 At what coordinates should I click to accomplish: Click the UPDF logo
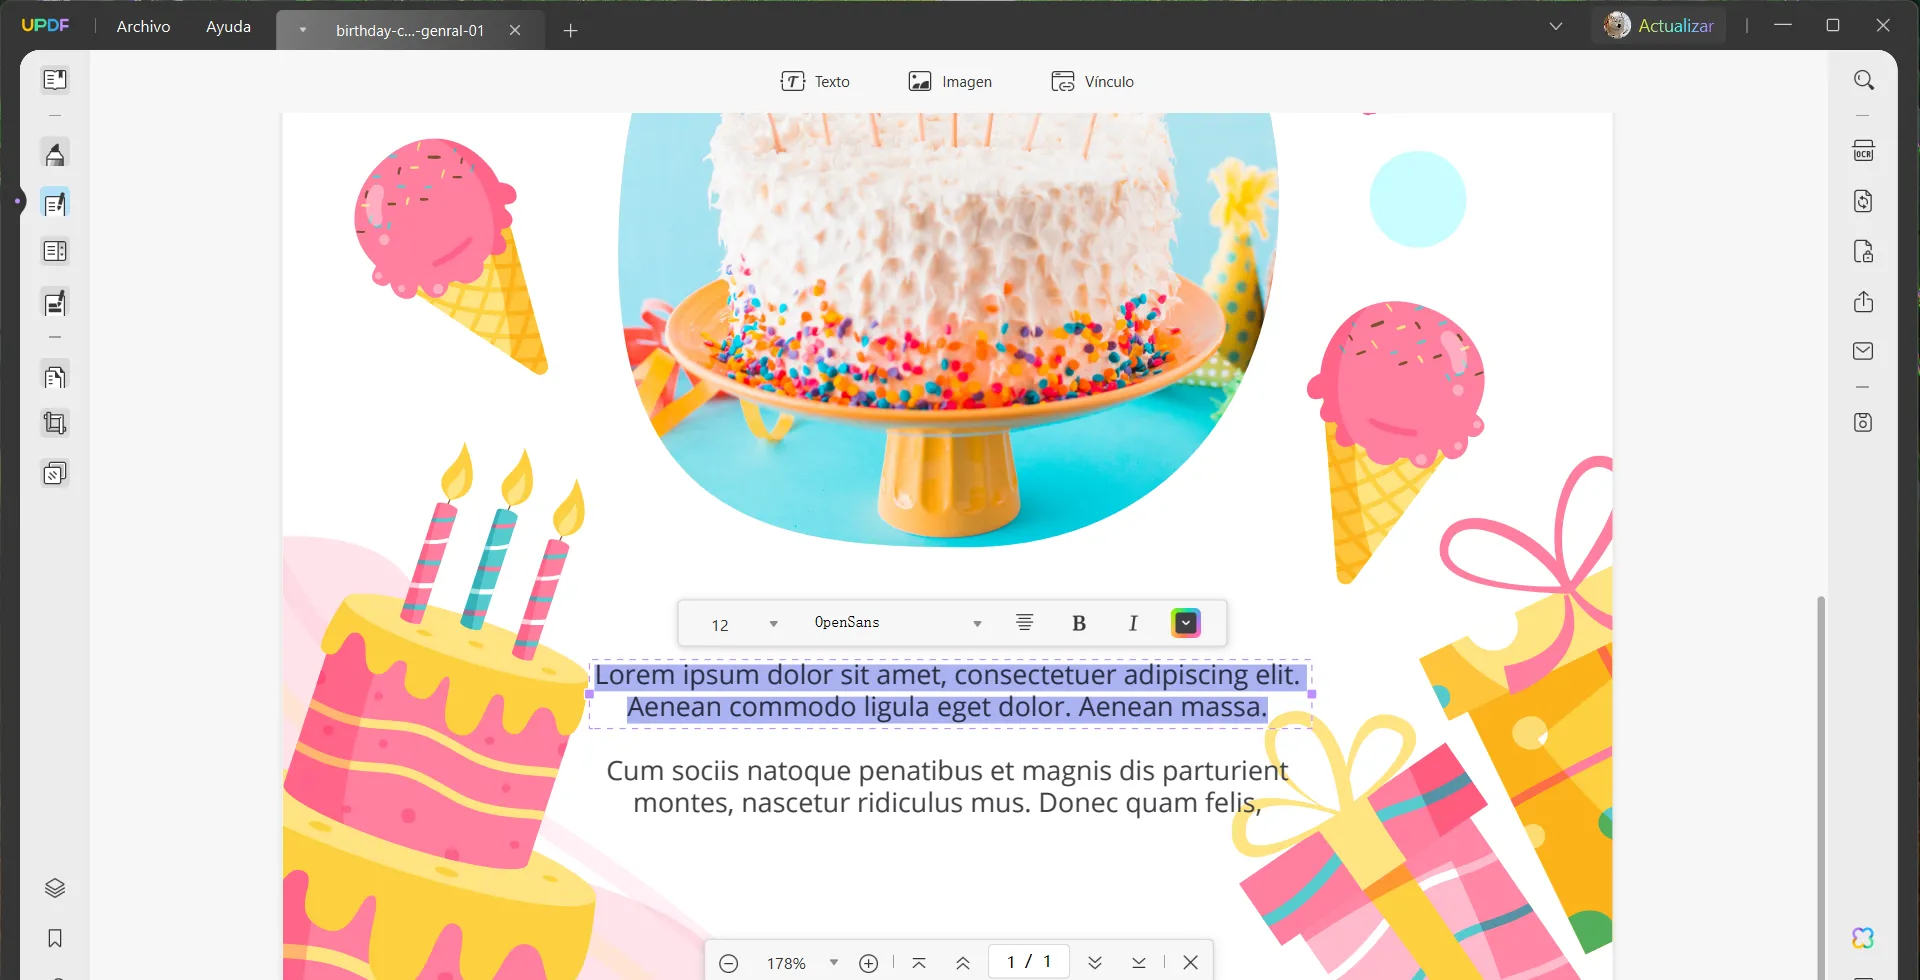point(45,25)
